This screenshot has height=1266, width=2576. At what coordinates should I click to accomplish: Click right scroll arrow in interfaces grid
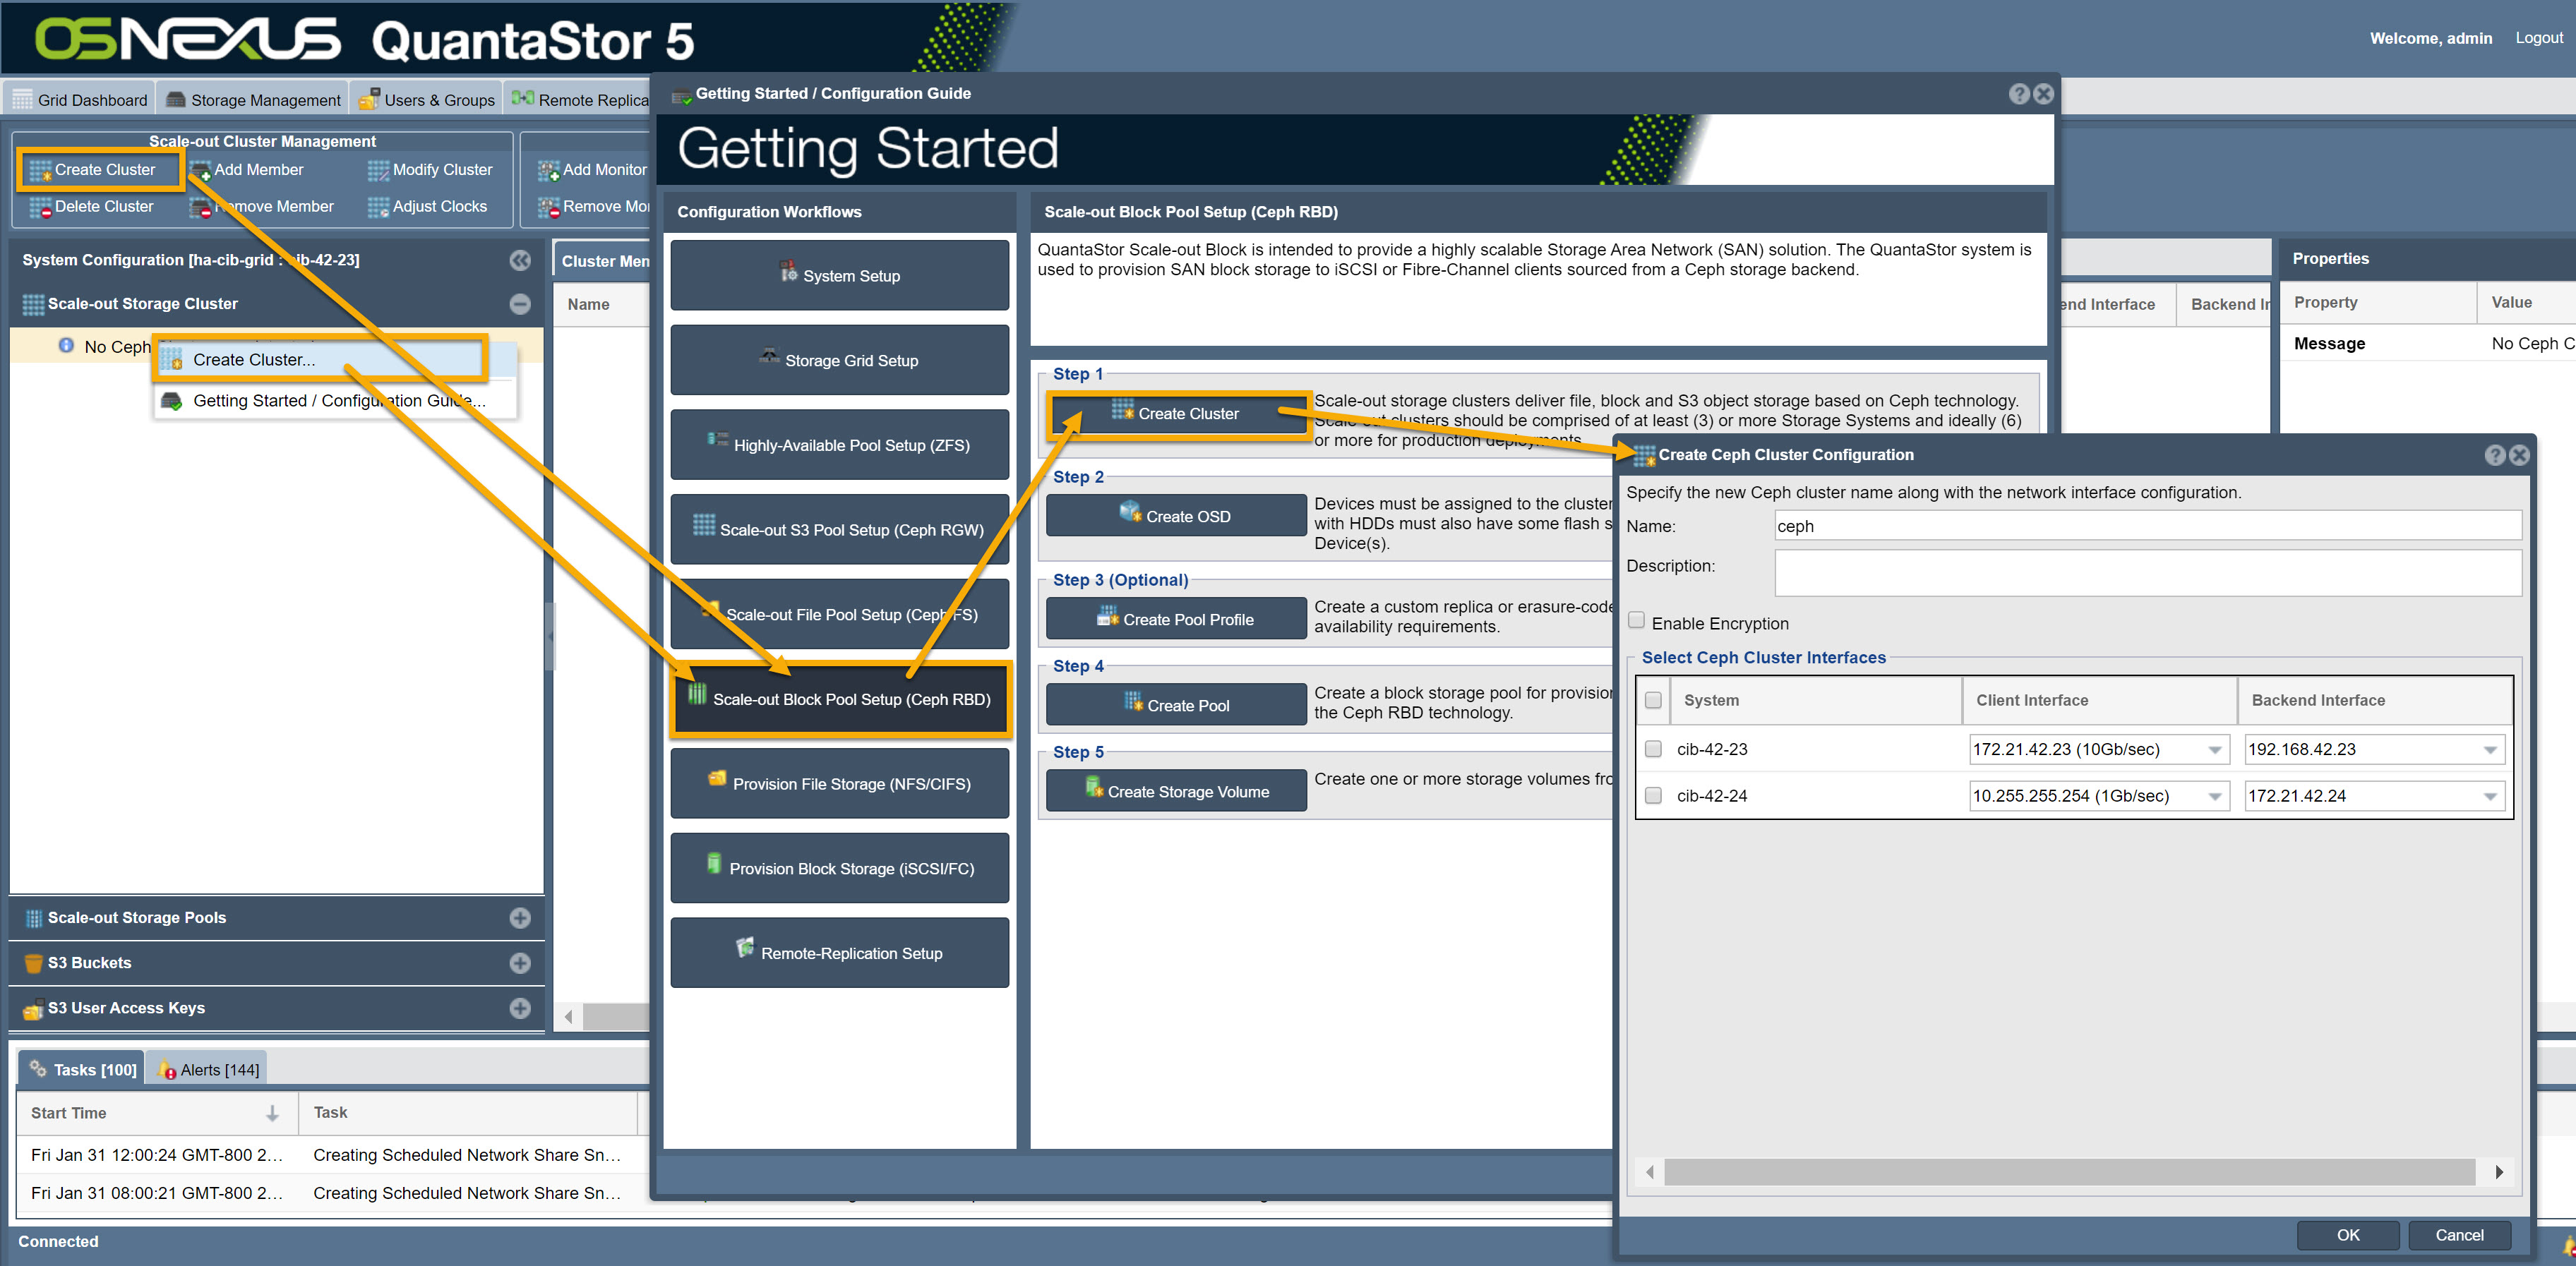pyautogui.click(x=2499, y=1172)
